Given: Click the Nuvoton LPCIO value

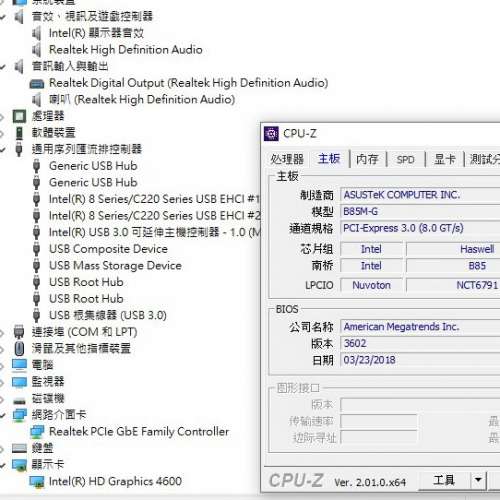Looking at the screenshot, I should pos(371,285).
